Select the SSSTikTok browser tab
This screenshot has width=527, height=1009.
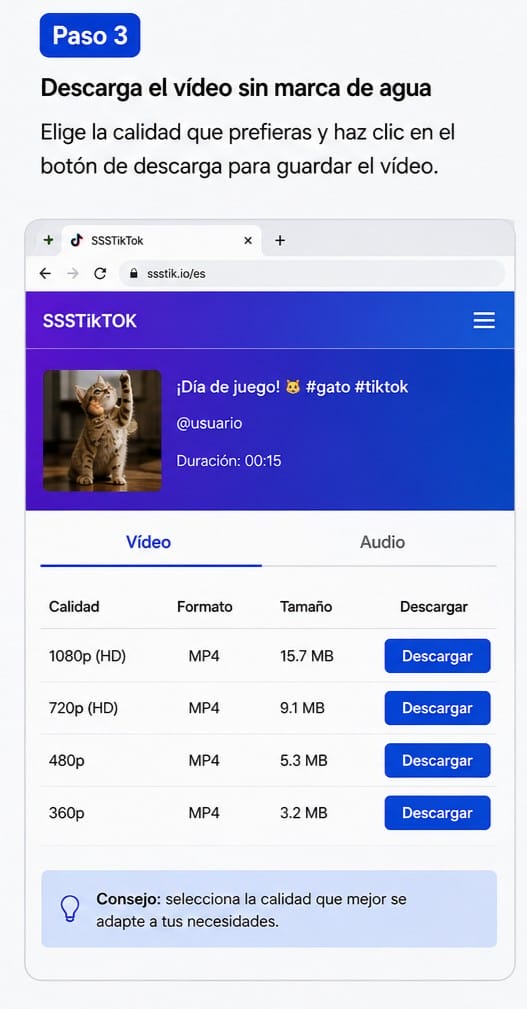[x=161, y=241]
